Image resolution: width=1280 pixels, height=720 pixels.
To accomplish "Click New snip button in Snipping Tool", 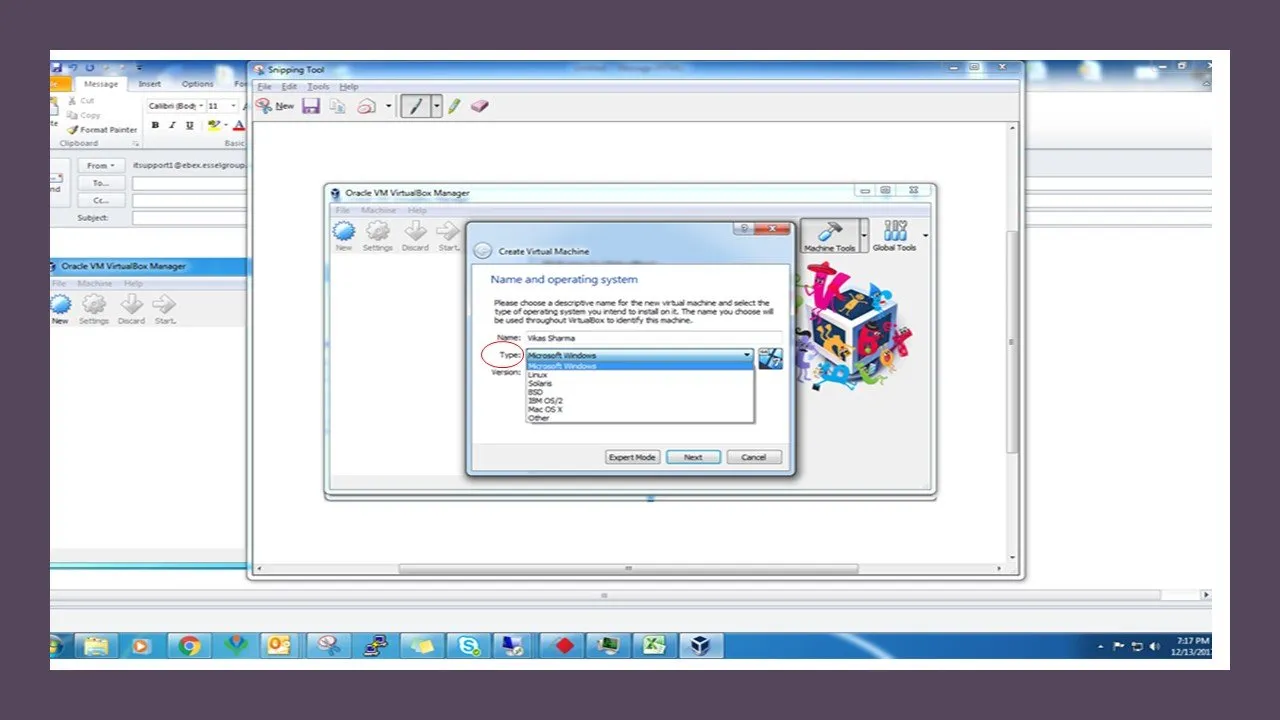I will click(275, 105).
